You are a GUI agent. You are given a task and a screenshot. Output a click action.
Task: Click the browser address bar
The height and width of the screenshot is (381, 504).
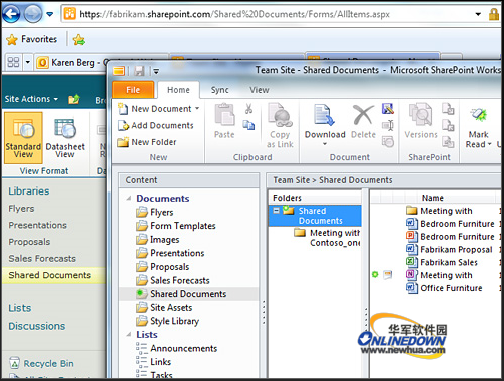click(267, 14)
